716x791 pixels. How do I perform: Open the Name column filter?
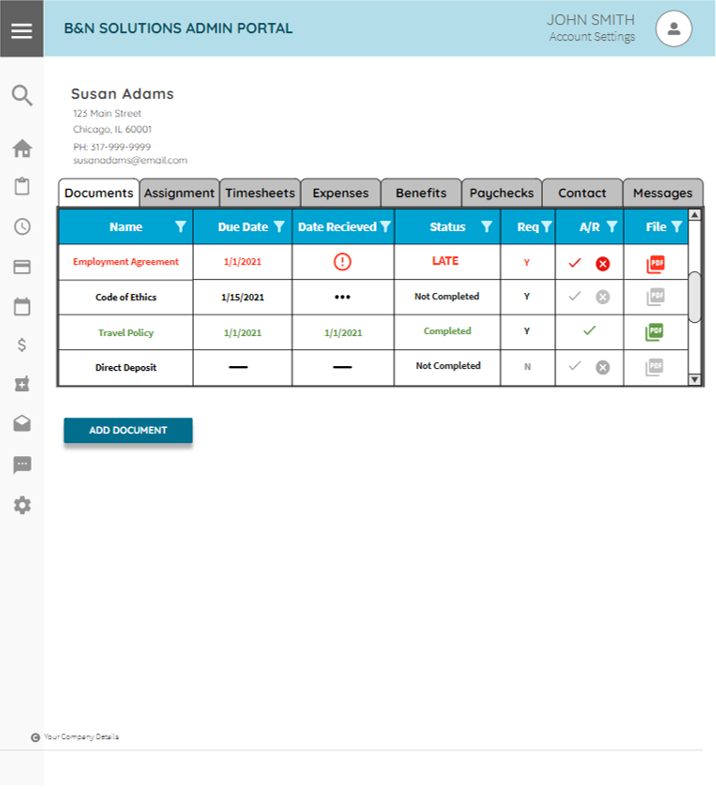[180, 227]
